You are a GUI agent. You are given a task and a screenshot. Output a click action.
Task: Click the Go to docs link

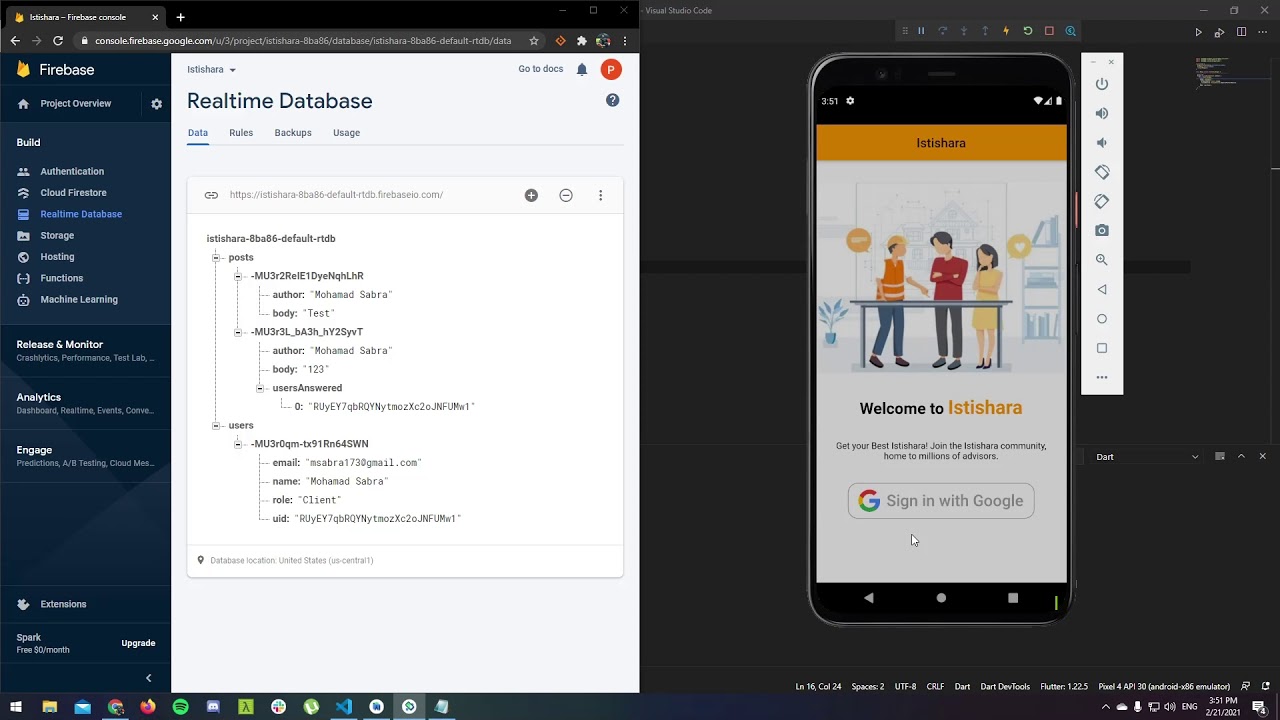click(x=540, y=69)
